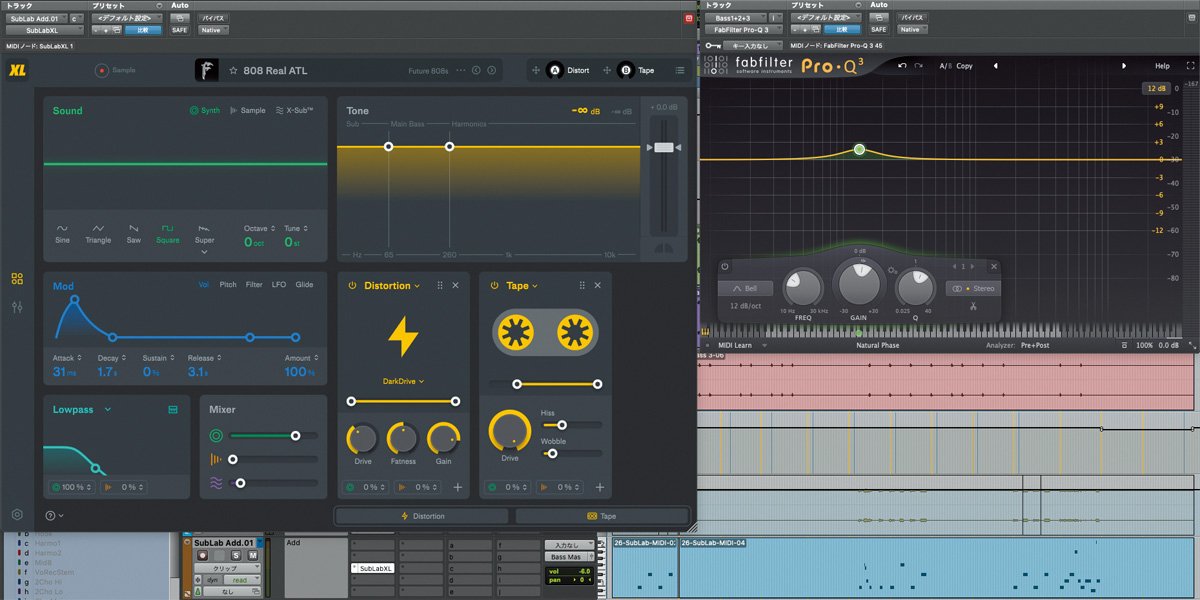The width and height of the screenshot is (1200, 600).
Task: Choose the Square waveform
Action: pos(168,233)
